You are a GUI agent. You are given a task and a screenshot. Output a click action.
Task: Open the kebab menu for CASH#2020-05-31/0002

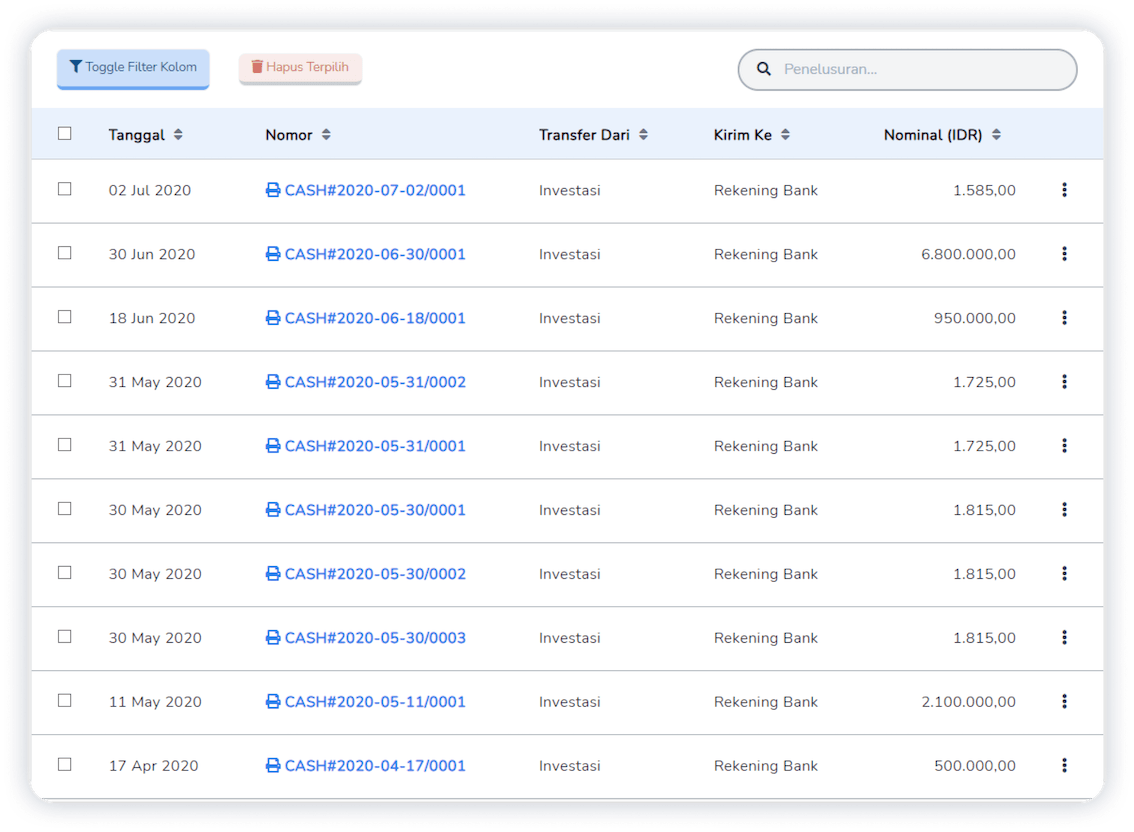(x=1064, y=382)
